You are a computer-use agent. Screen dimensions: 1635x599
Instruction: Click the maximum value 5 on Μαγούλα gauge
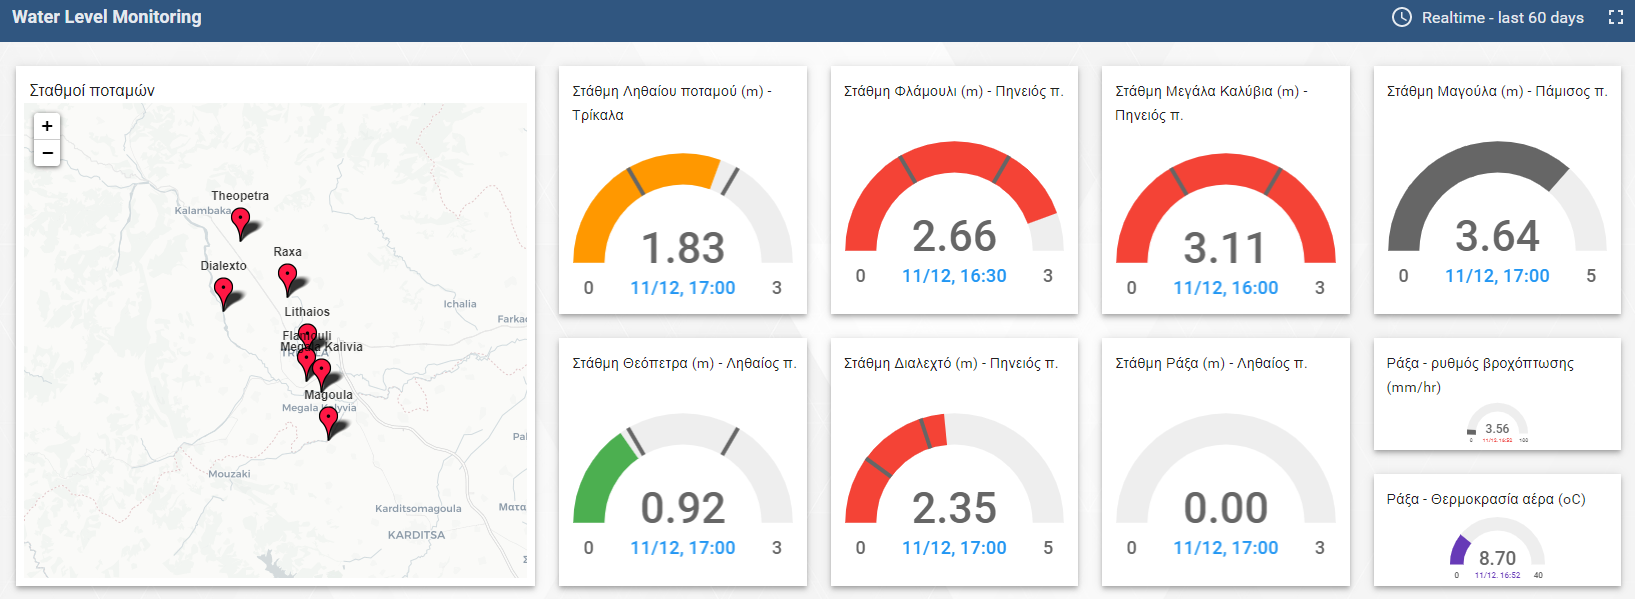click(1591, 276)
